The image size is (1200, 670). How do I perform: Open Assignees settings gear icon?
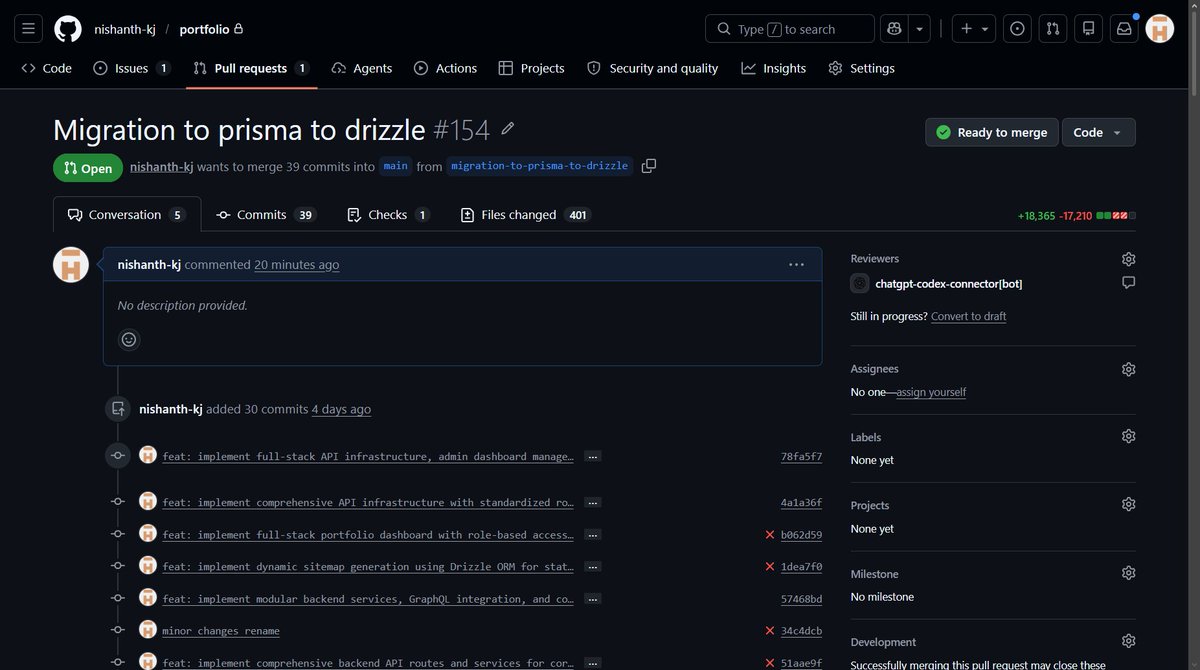[1128, 369]
